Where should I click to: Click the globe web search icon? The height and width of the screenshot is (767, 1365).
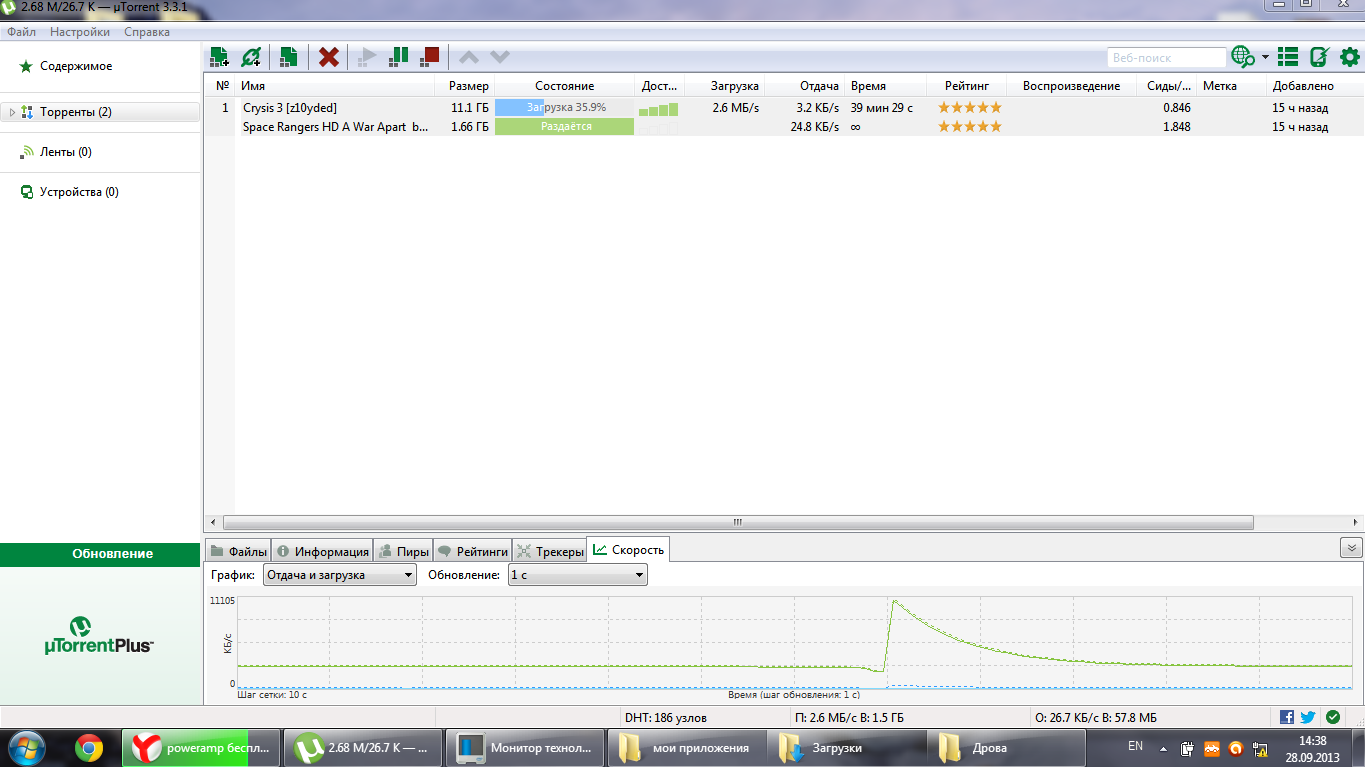coord(1243,57)
